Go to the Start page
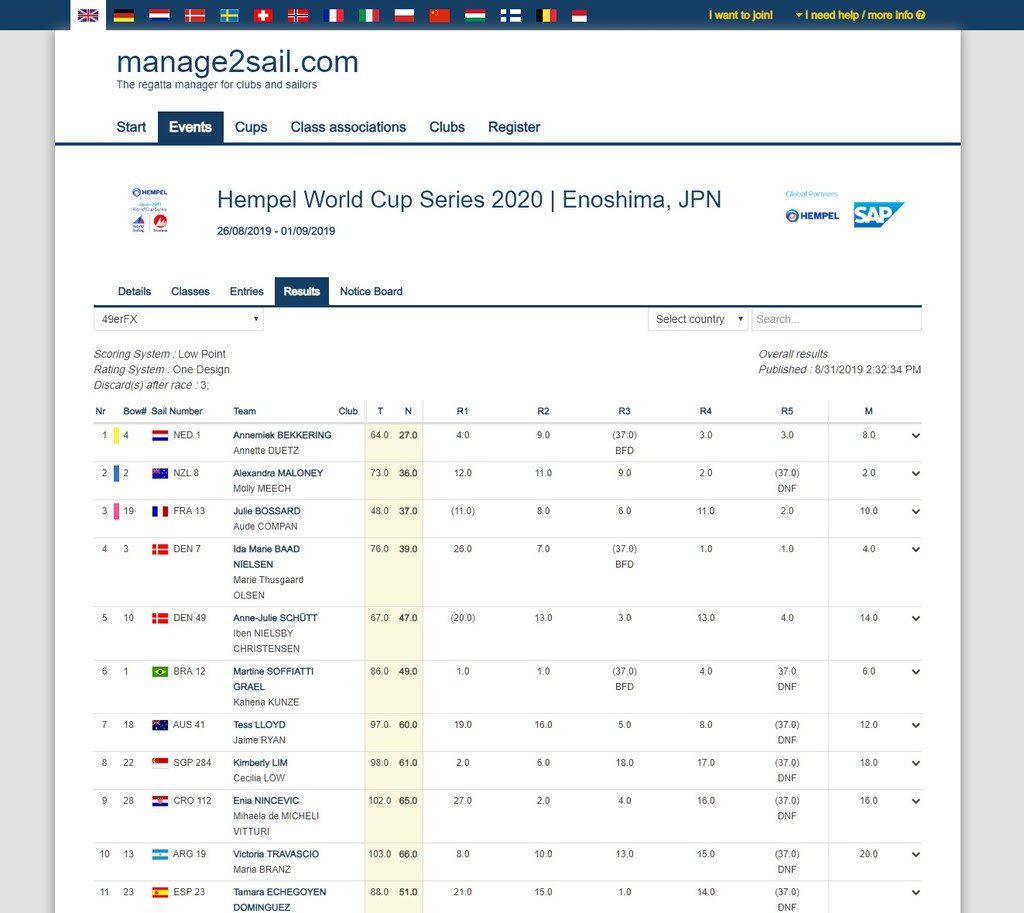The width and height of the screenshot is (1024, 913). [x=131, y=127]
